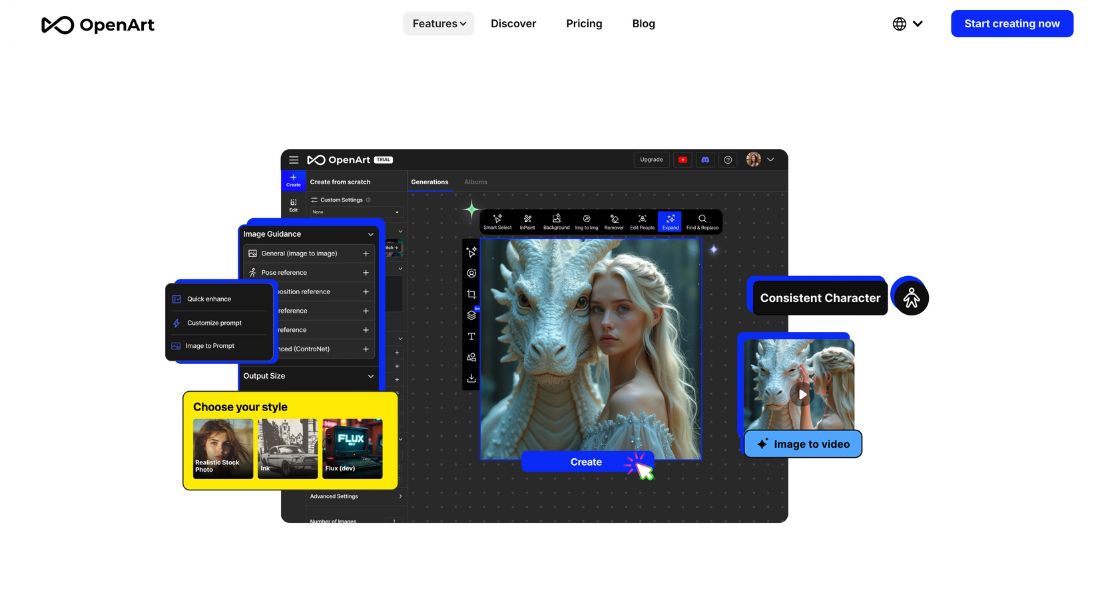Click the Start creating now button
Screen dimensions: 1100x600
[x=1012, y=24]
